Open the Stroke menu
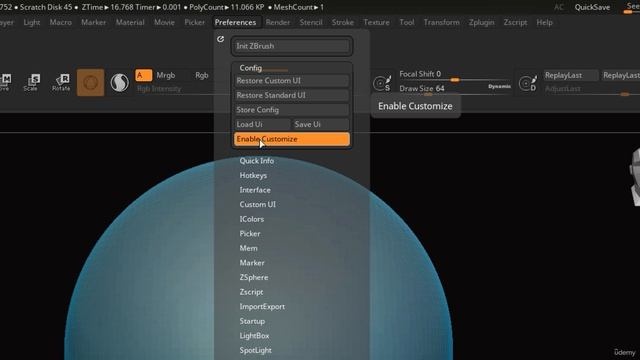 343,22
